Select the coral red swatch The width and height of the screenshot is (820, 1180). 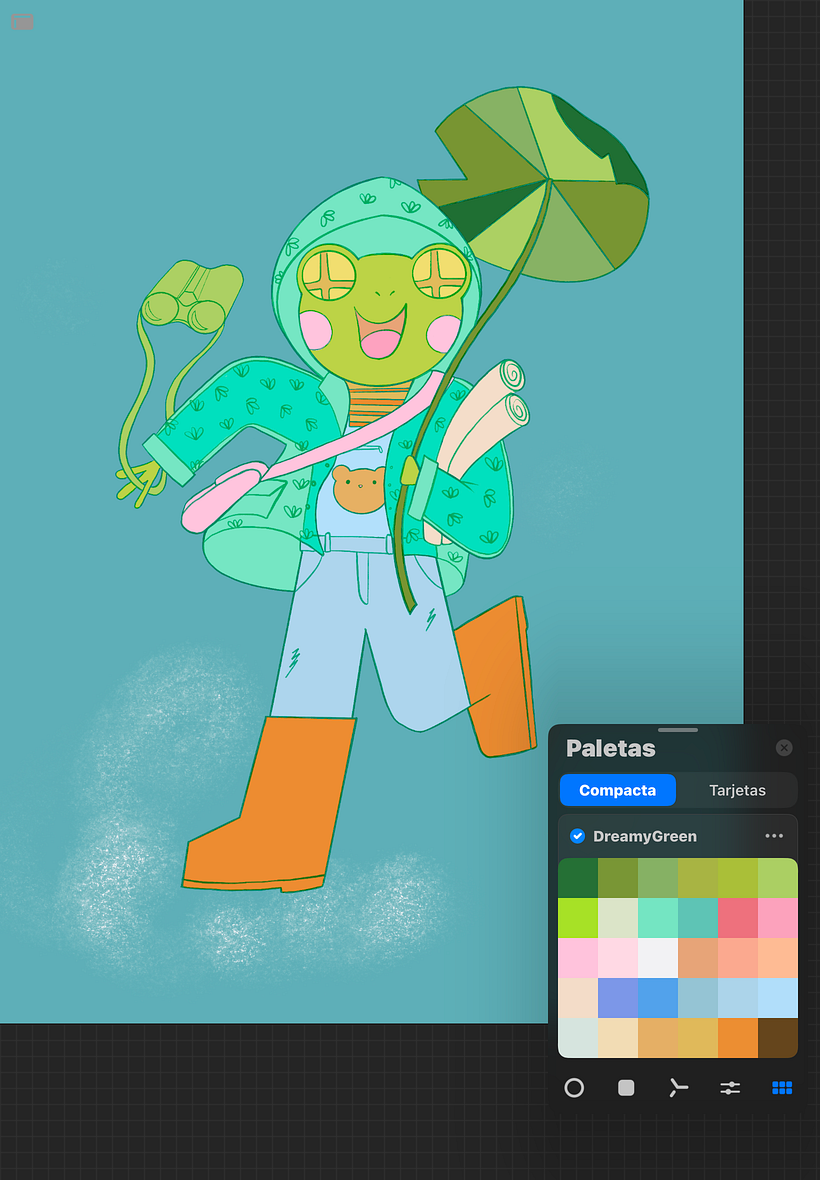[x=738, y=918]
